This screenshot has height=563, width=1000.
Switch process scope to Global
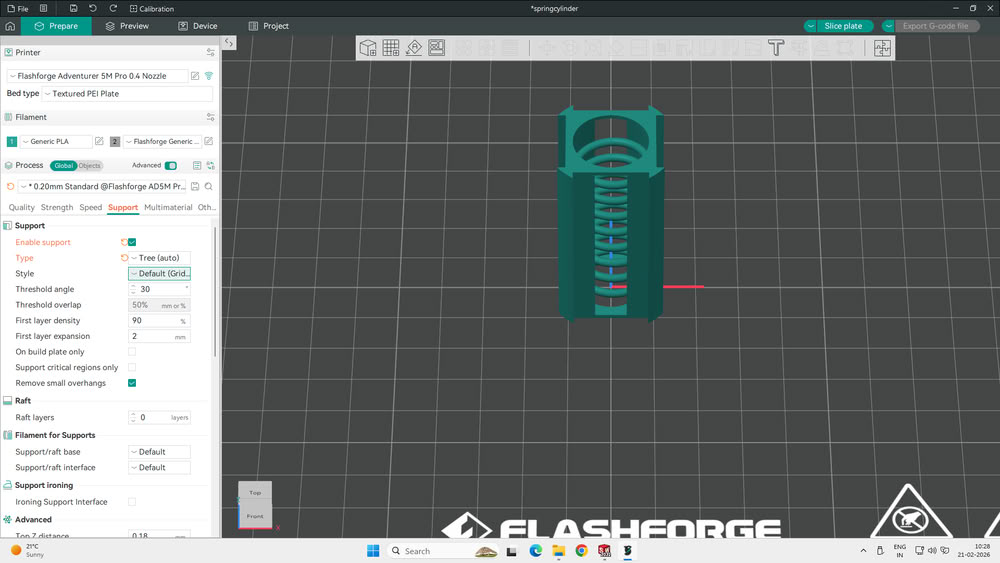click(63, 166)
